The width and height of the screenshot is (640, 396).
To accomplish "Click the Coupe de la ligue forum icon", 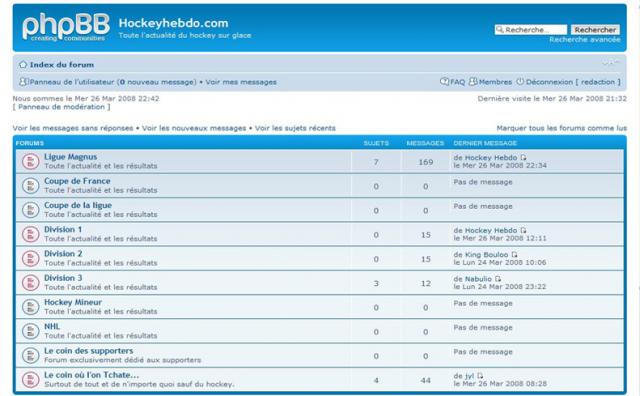I will coord(30,210).
